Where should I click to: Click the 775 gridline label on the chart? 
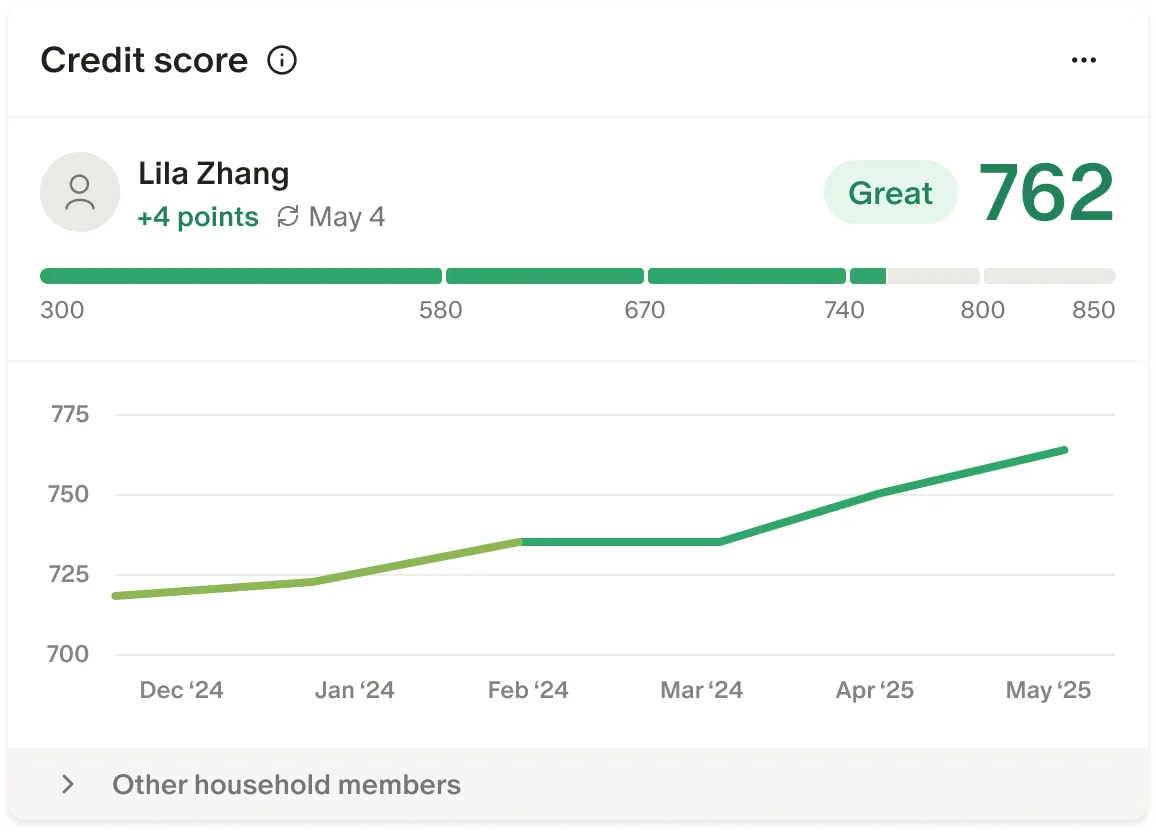point(69,414)
